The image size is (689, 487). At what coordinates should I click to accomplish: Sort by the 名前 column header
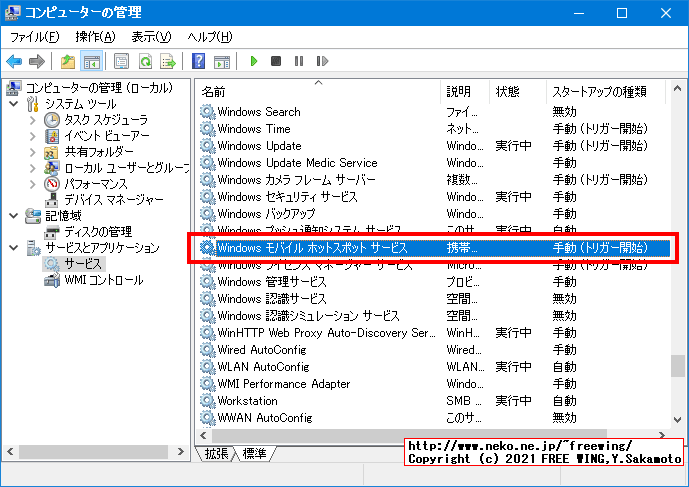click(318, 92)
